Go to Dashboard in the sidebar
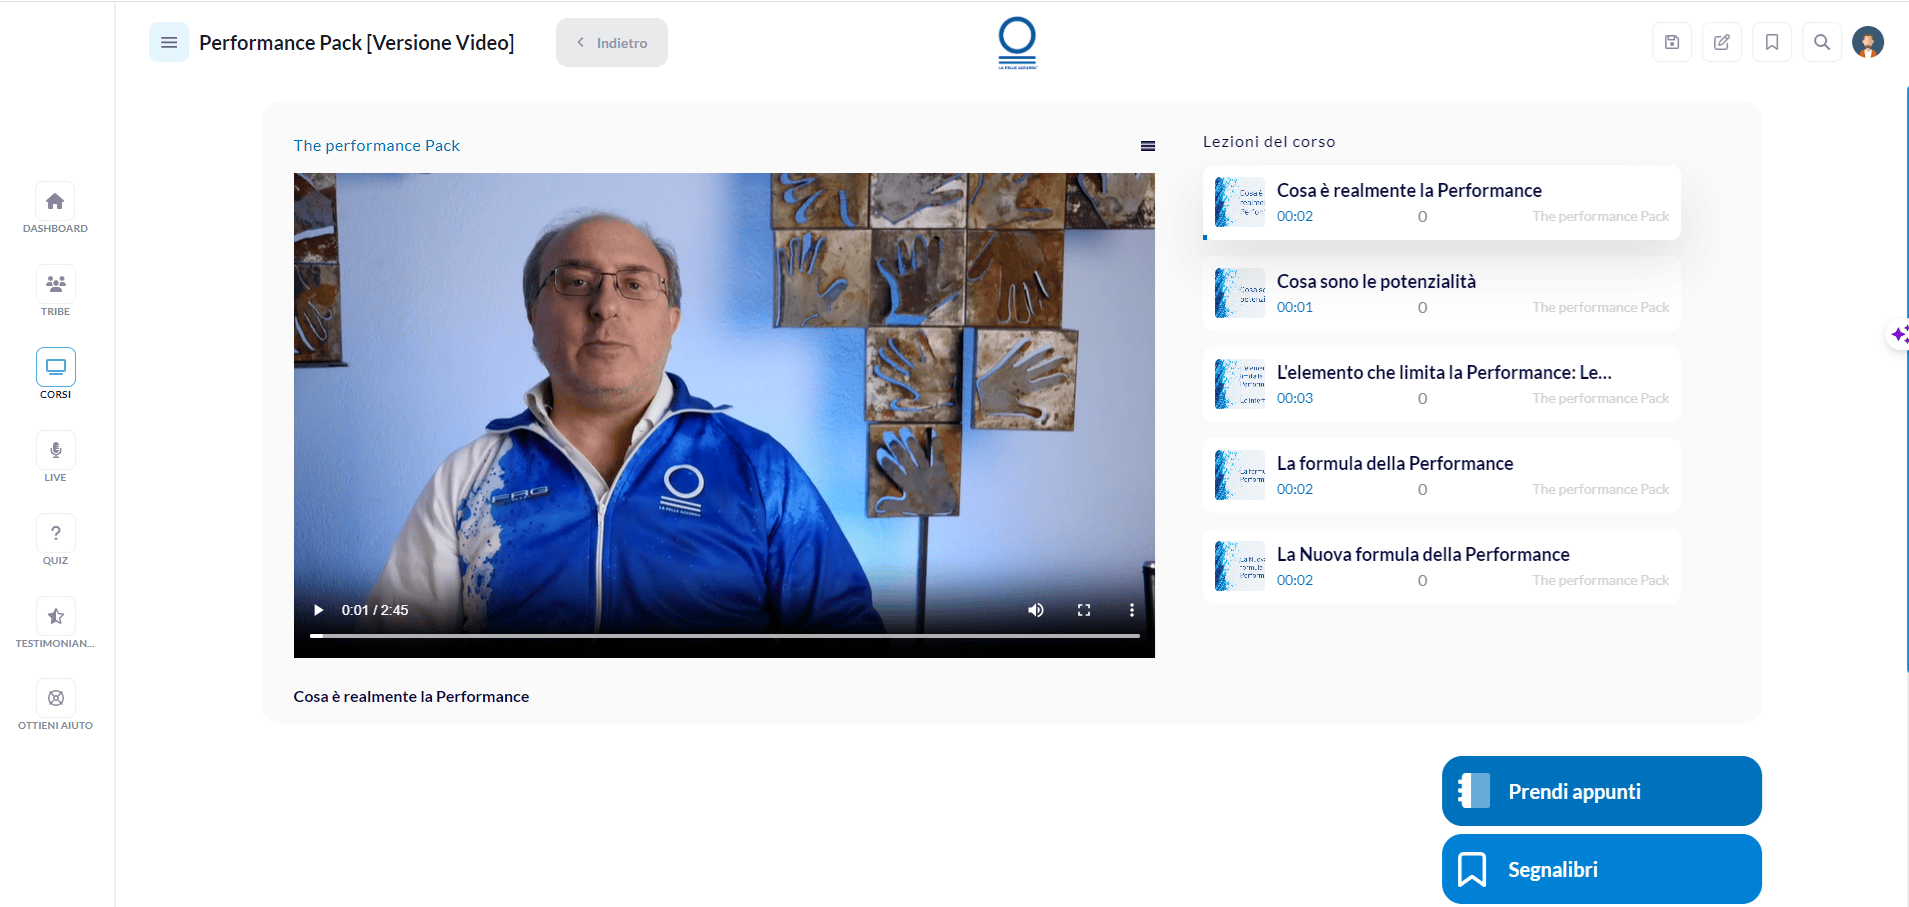Screen dimensions: 1909x907 55,202
